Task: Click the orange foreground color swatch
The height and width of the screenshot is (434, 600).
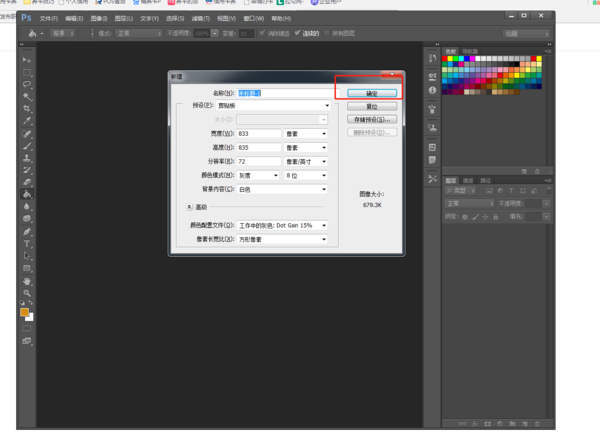Action: click(24, 312)
